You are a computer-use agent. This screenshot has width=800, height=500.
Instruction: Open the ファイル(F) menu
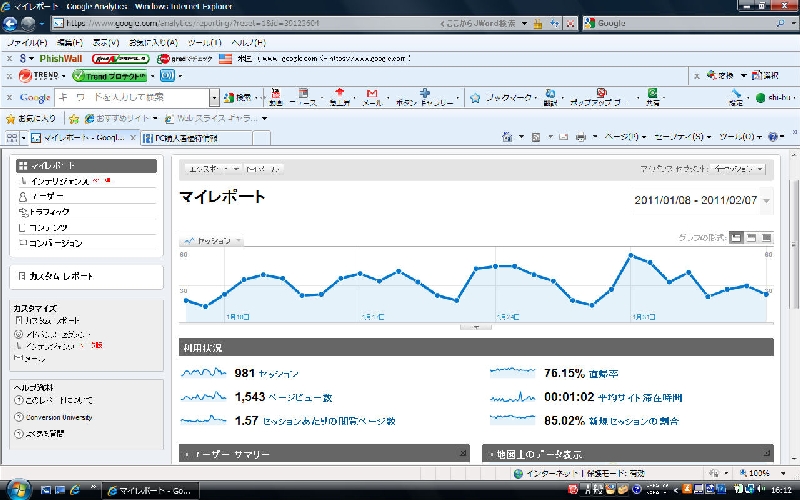(27, 43)
